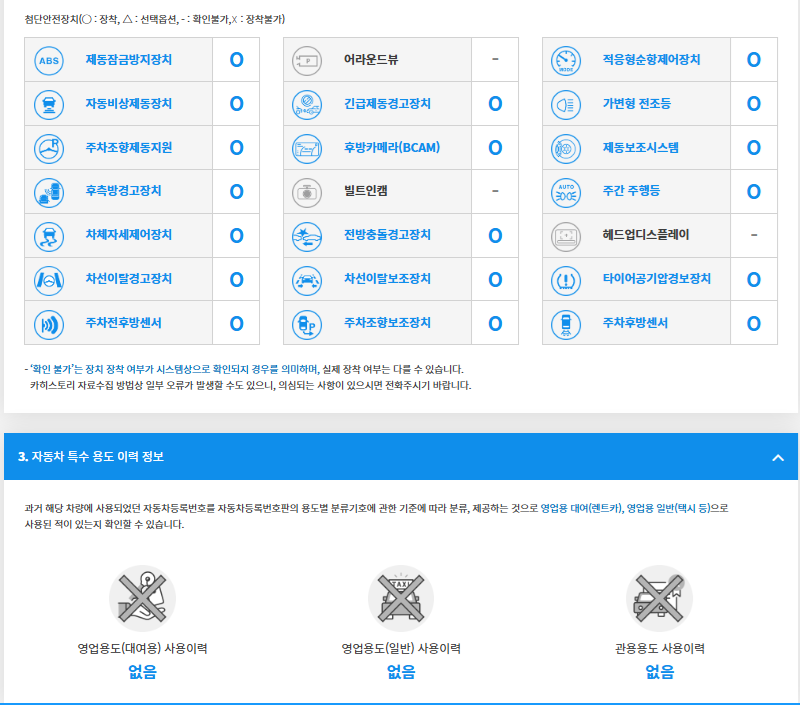Click the 어라운드뷰 feature label
This screenshot has width=800, height=705.
pyautogui.click(x=371, y=60)
